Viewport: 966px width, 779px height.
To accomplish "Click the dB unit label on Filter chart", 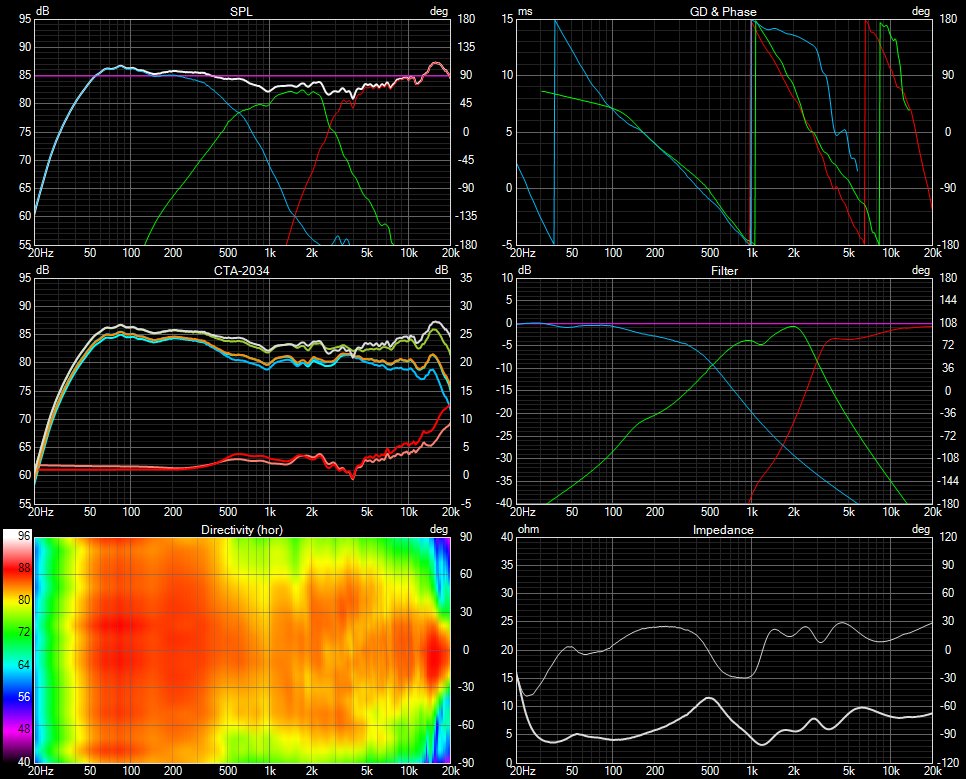I will click(x=524, y=270).
